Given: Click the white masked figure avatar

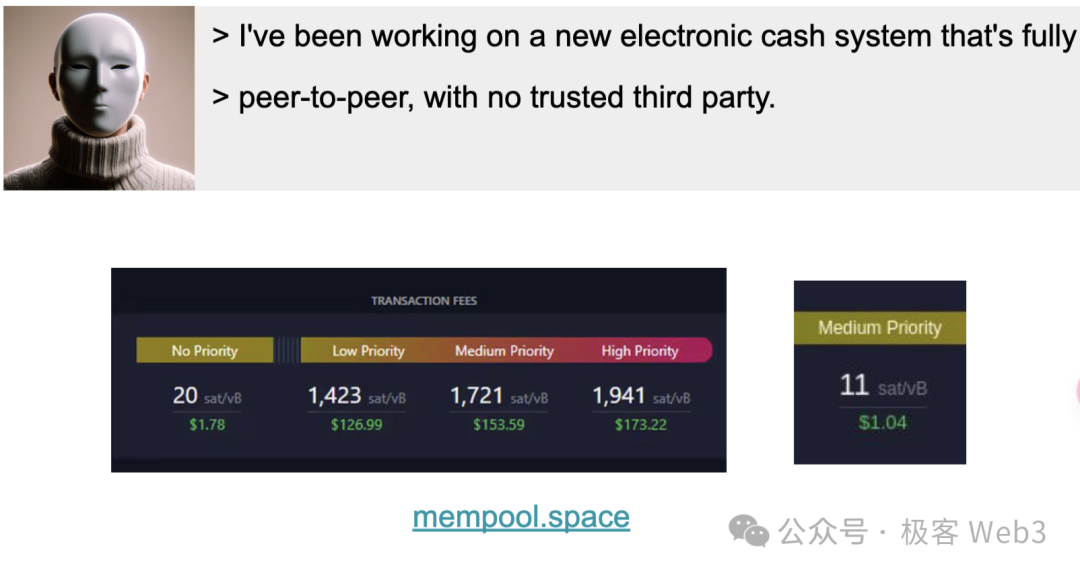Looking at the screenshot, I should pyautogui.click(x=99, y=98).
